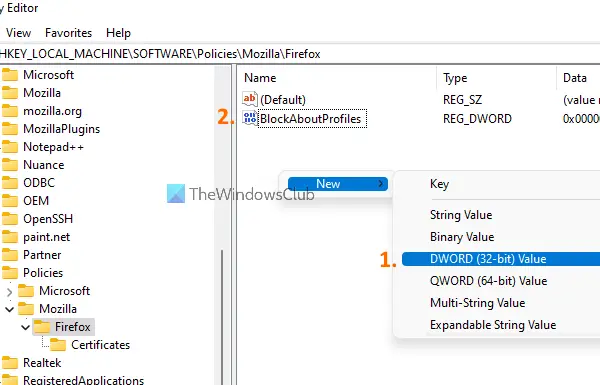Expand the Microsoft key under Policies
Image resolution: width=600 pixels, height=385 pixels.
(10, 292)
